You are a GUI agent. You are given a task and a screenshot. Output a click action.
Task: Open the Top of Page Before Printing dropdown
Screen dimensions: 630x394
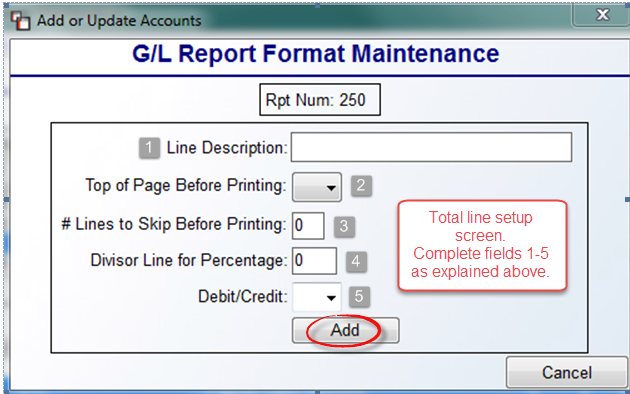tap(317, 187)
